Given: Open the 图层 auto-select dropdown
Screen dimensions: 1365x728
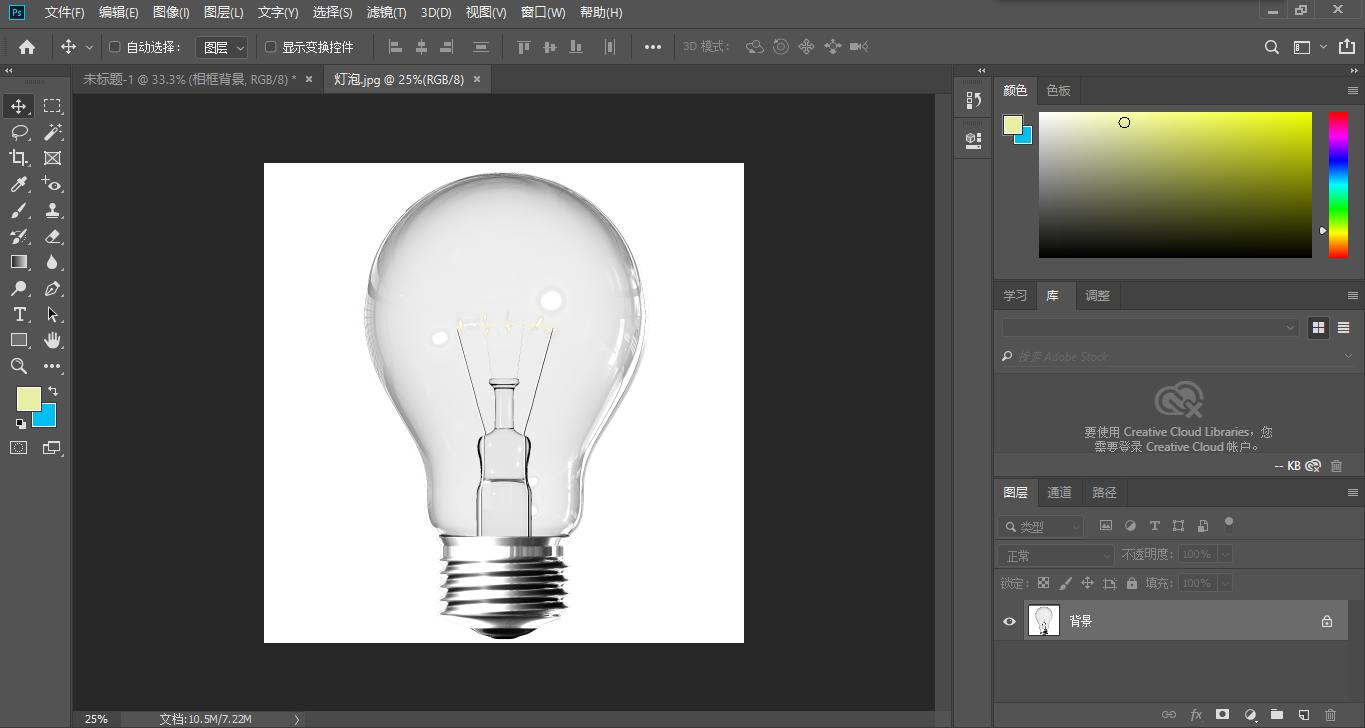Looking at the screenshot, I should coord(222,47).
